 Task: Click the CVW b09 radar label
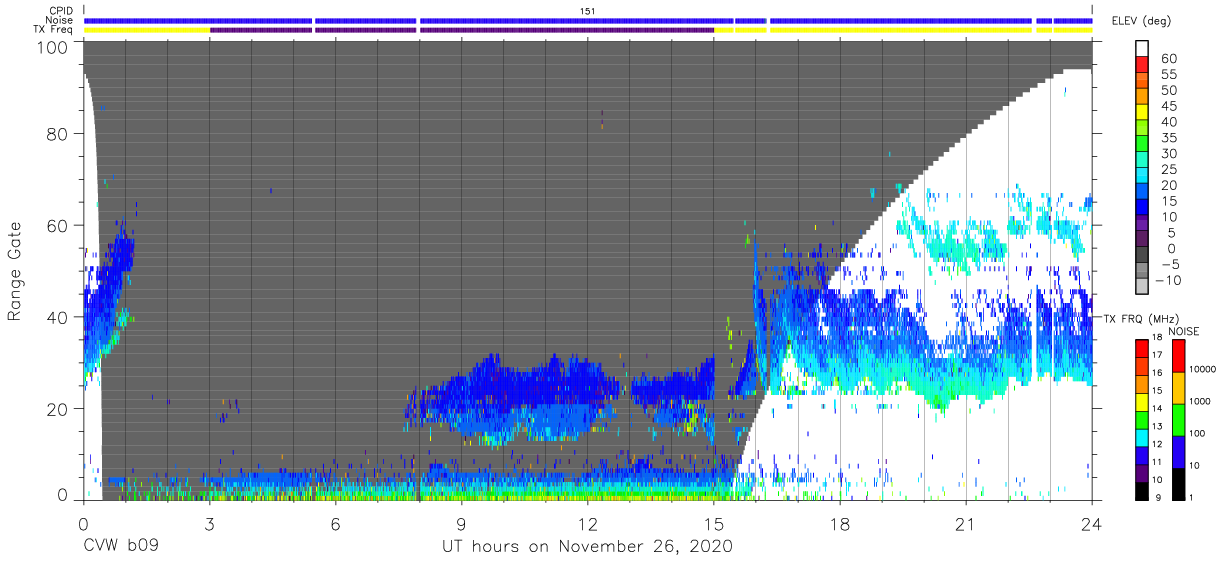[x=122, y=547]
